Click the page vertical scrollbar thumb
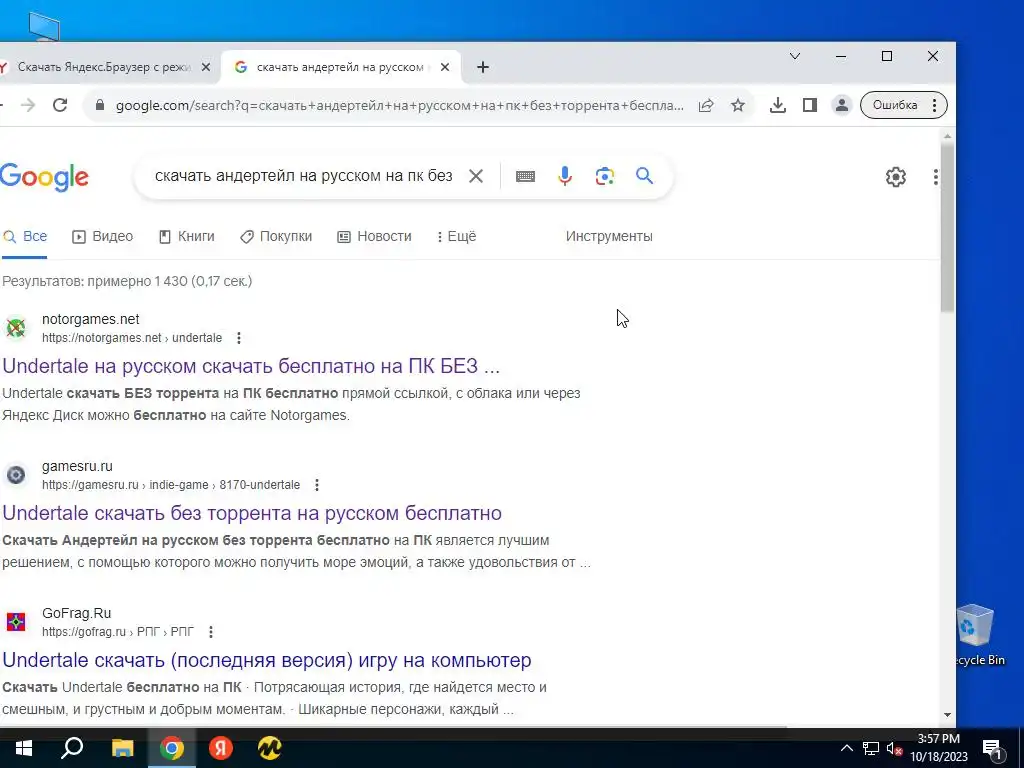Screen dimensions: 1024x768 [x=947, y=227]
